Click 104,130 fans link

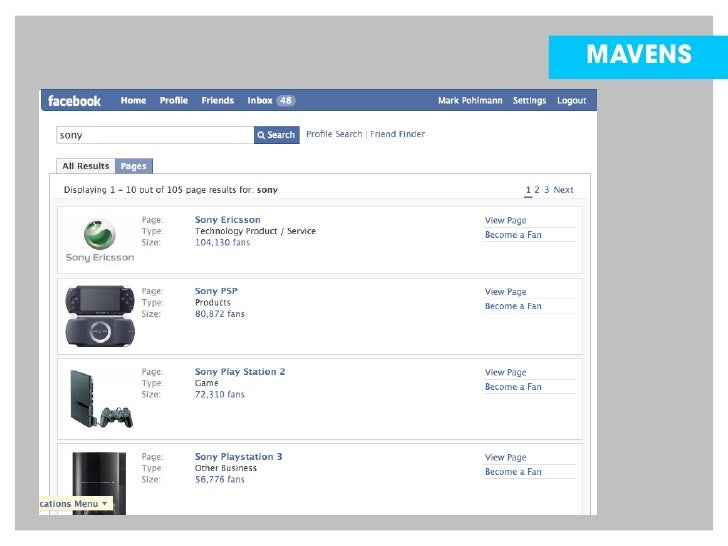click(x=222, y=242)
